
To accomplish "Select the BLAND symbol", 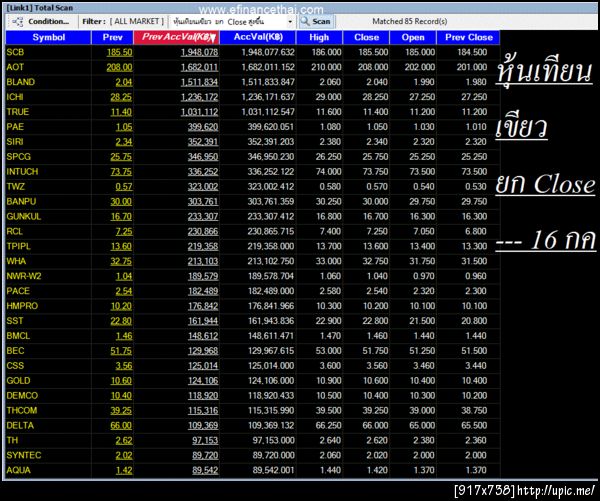I will pyautogui.click(x=21, y=82).
